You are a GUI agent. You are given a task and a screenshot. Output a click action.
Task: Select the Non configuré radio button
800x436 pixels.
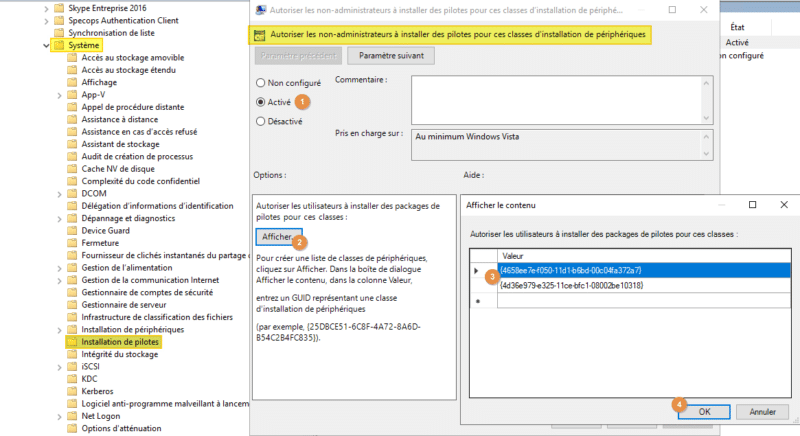[x=262, y=82]
